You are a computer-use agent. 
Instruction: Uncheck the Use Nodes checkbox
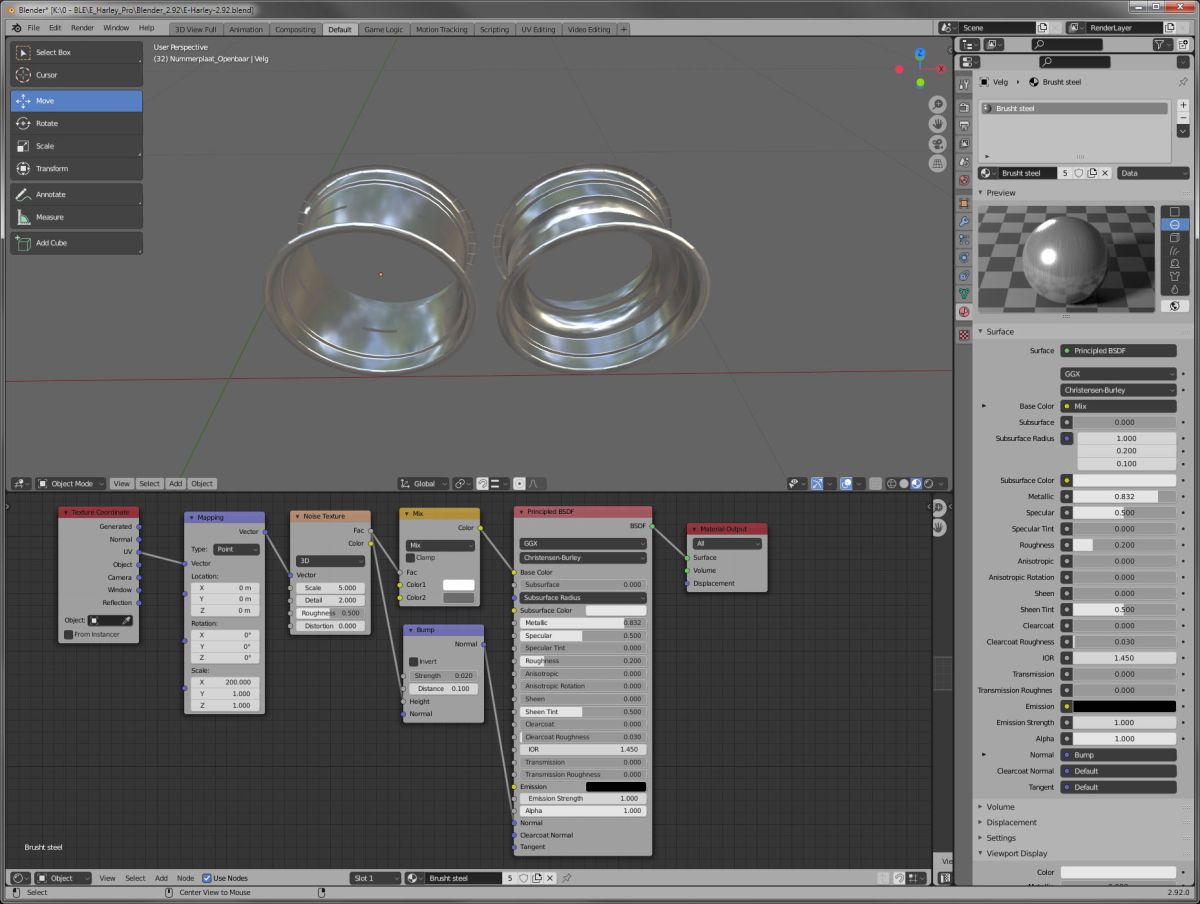click(x=207, y=878)
